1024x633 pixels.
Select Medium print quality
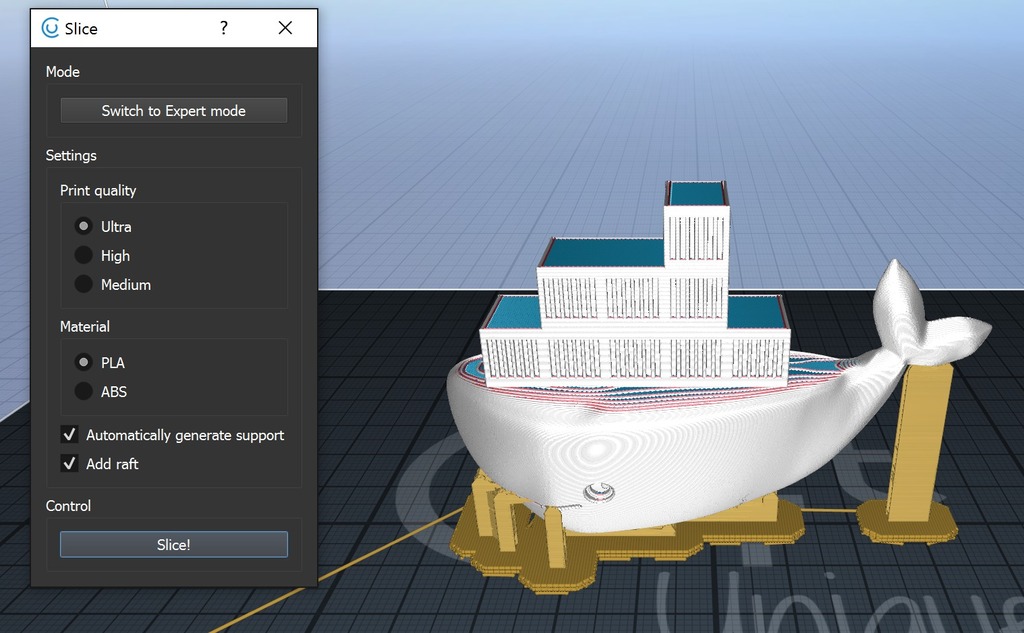coord(84,284)
